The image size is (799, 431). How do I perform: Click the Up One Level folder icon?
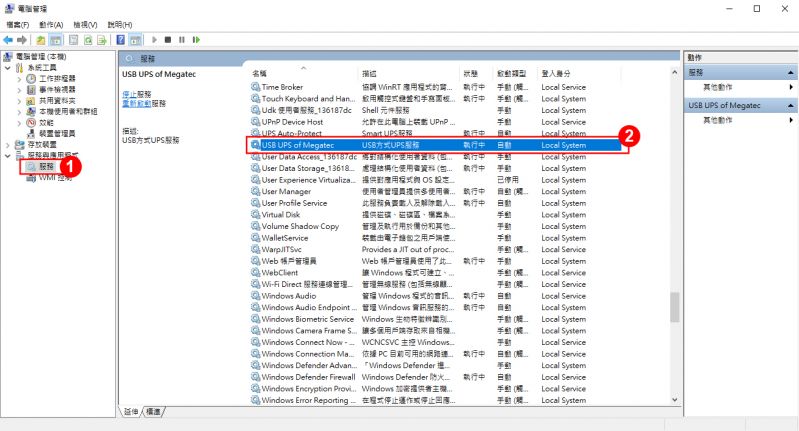coord(41,39)
